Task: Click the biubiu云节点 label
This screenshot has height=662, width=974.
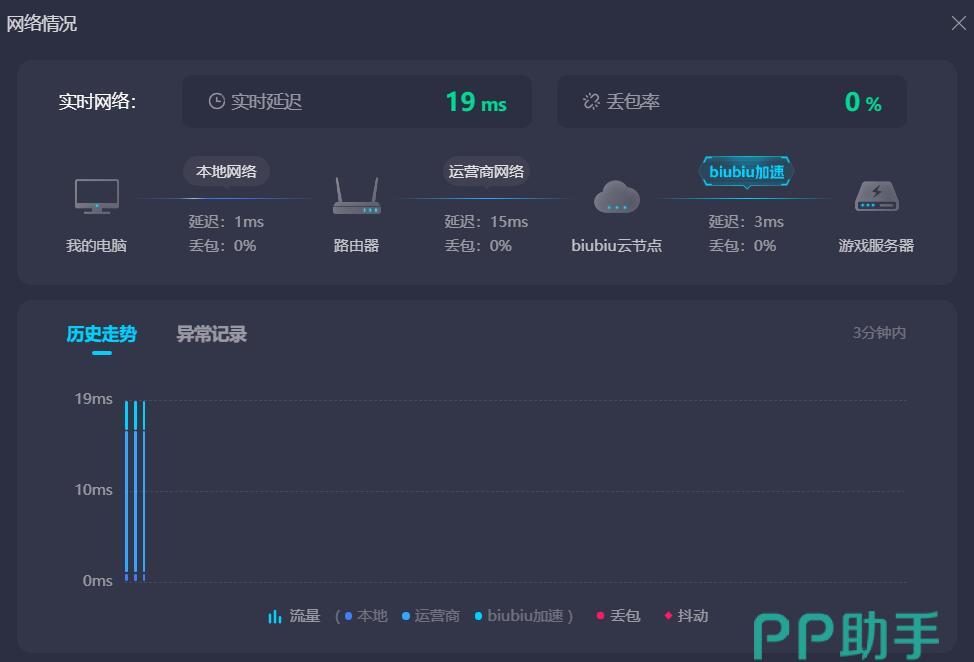Action: point(617,246)
